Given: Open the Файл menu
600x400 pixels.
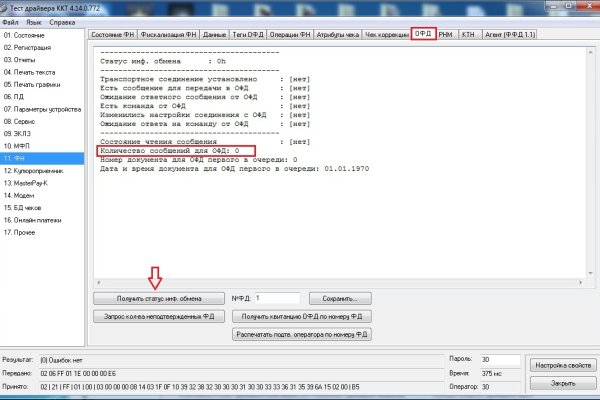Looking at the screenshot, I should [11, 20].
